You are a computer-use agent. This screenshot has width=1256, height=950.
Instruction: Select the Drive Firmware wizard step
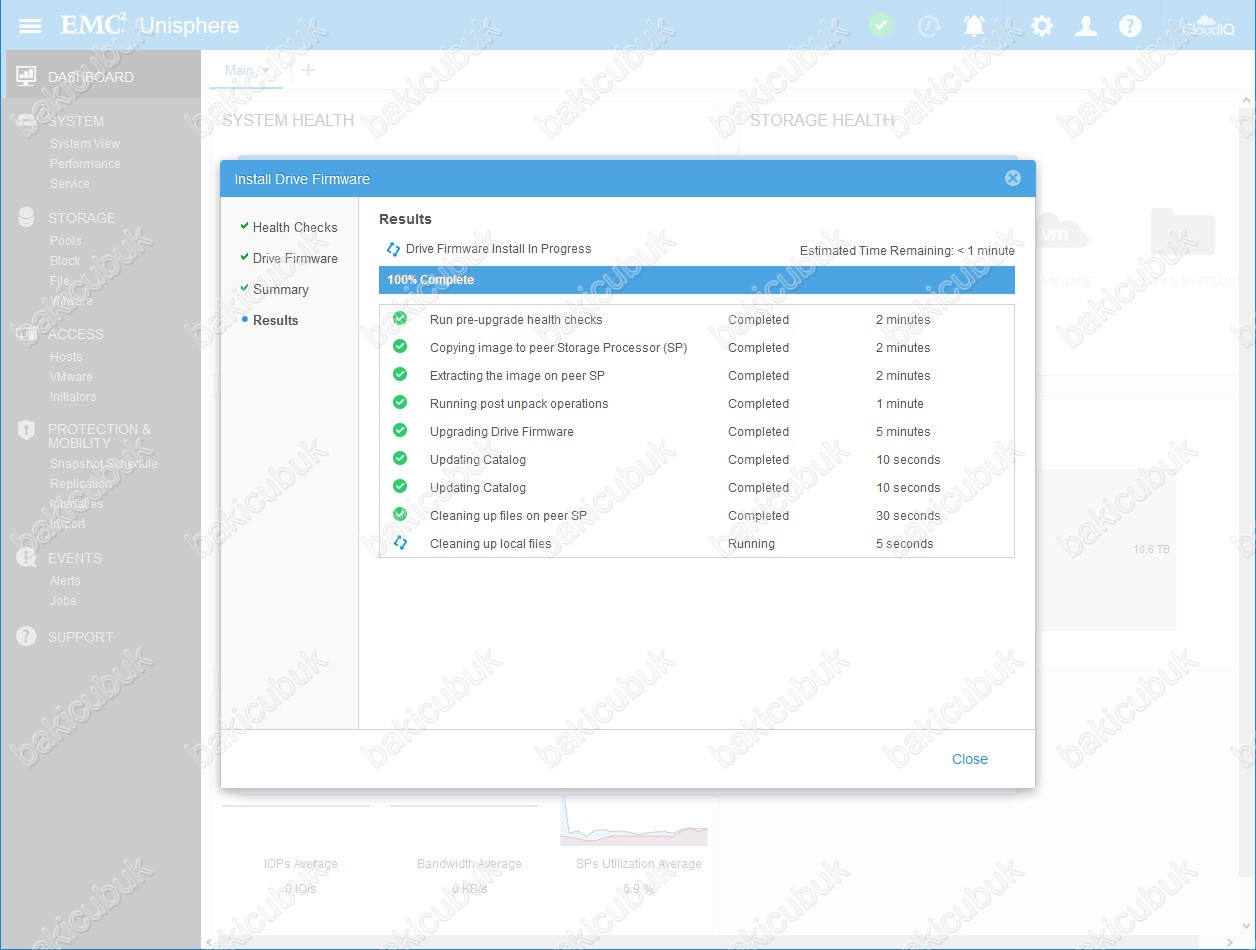[294, 258]
